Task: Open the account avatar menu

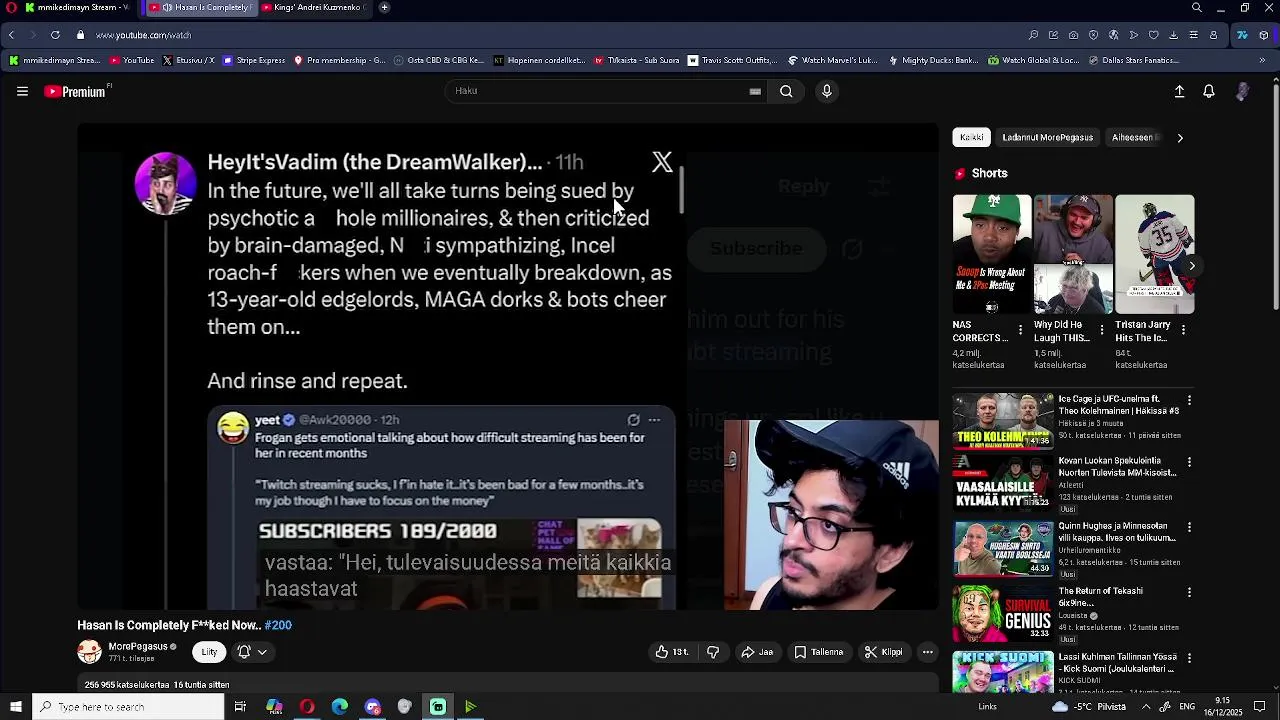Action: (x=1242, y=91)
